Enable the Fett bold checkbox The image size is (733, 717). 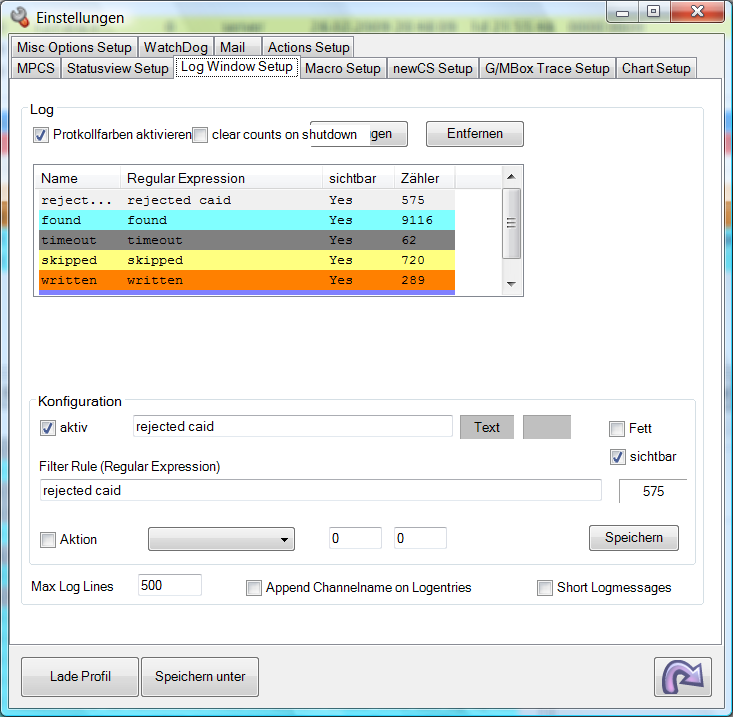click(x=617, y=428)
